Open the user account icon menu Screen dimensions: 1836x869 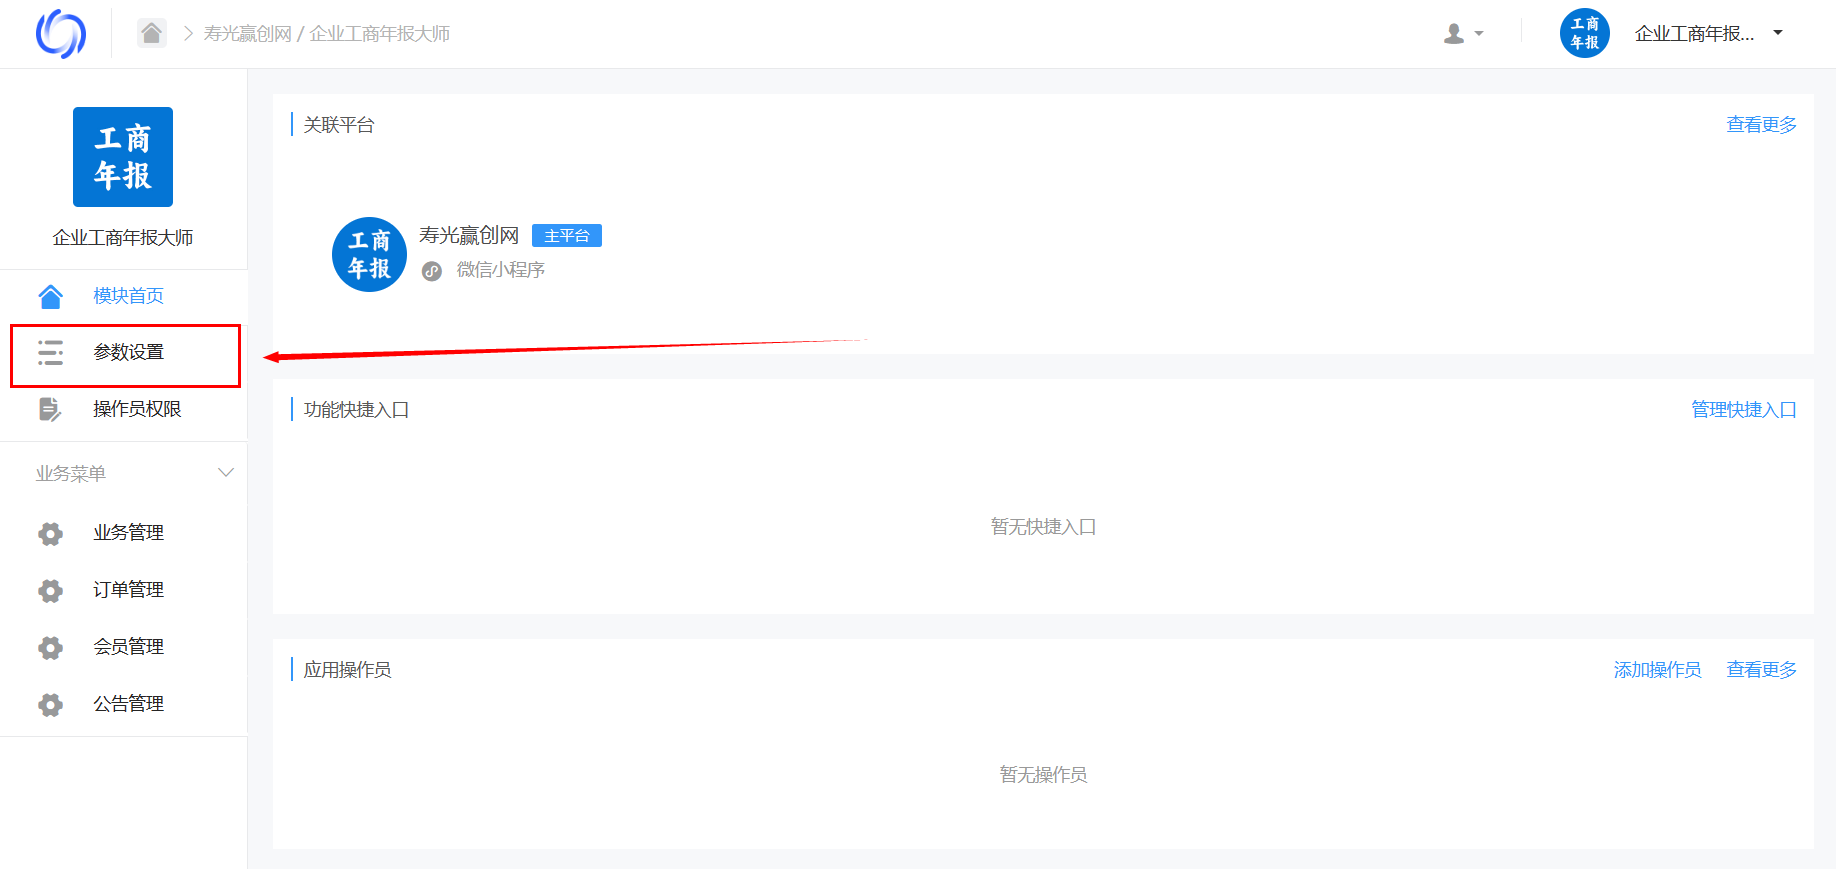[1463, 34]
